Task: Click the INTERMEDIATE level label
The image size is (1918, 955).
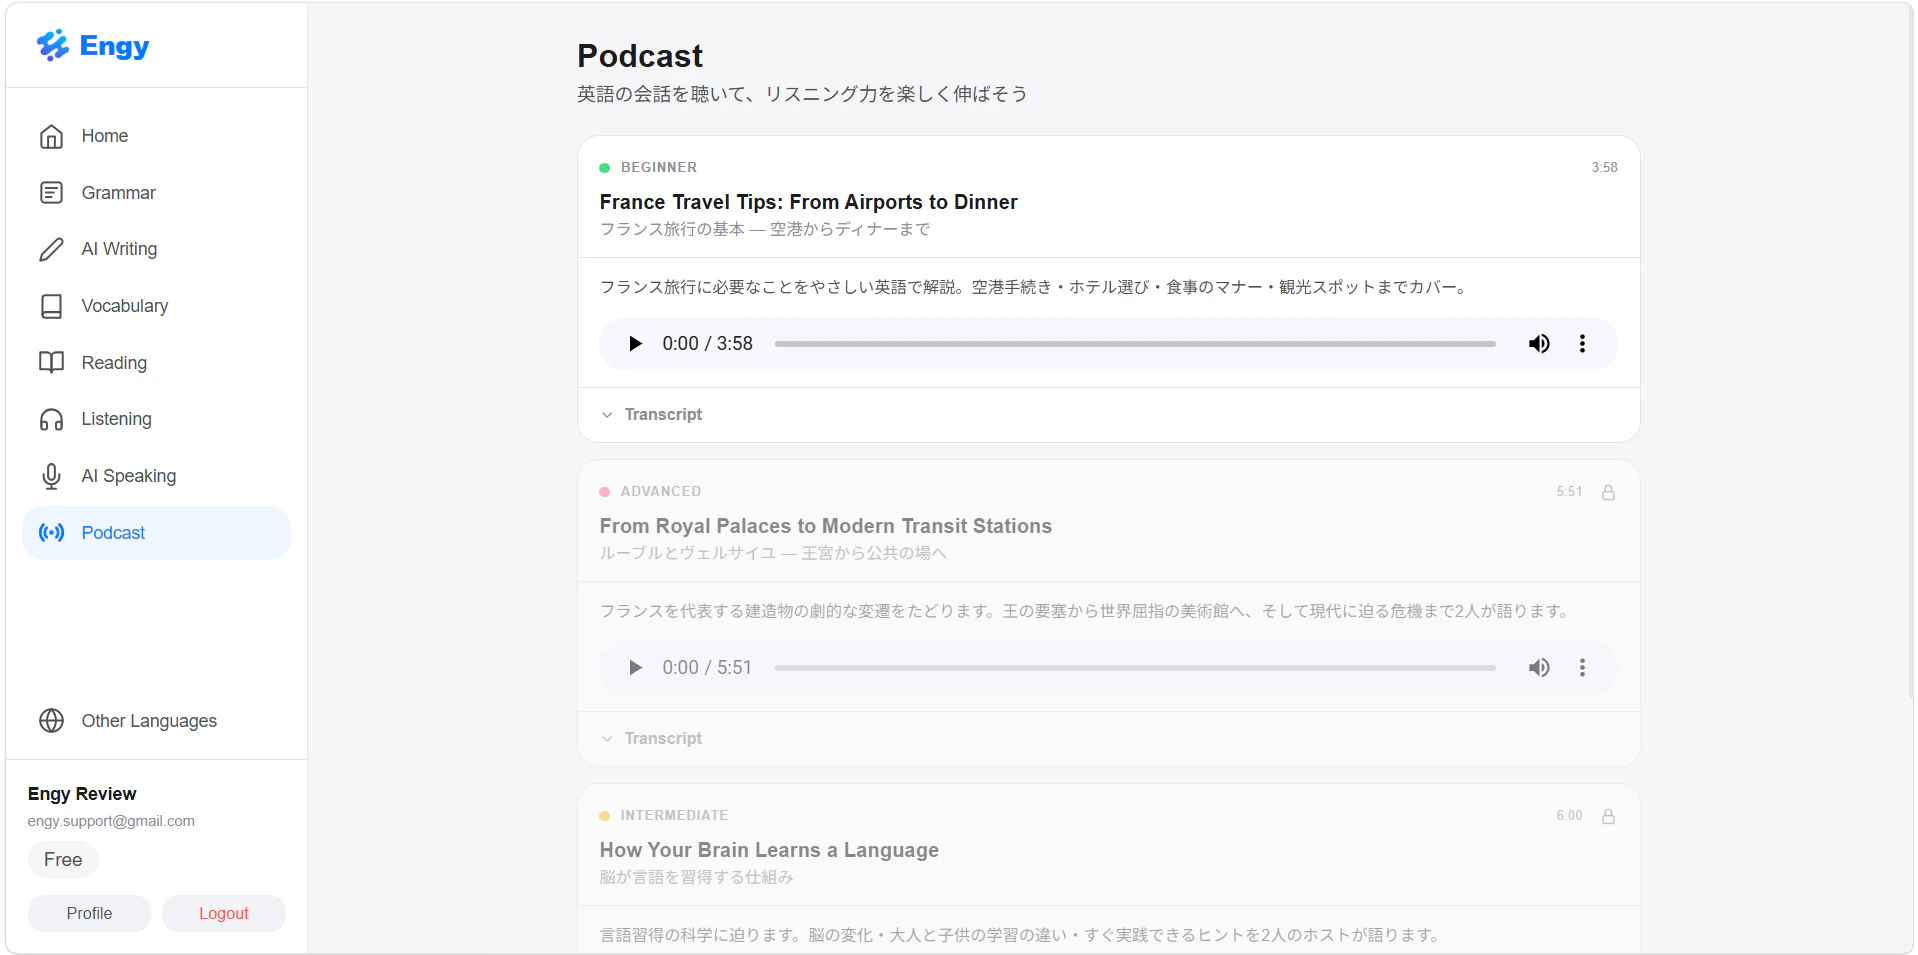Action: (674, 816)
